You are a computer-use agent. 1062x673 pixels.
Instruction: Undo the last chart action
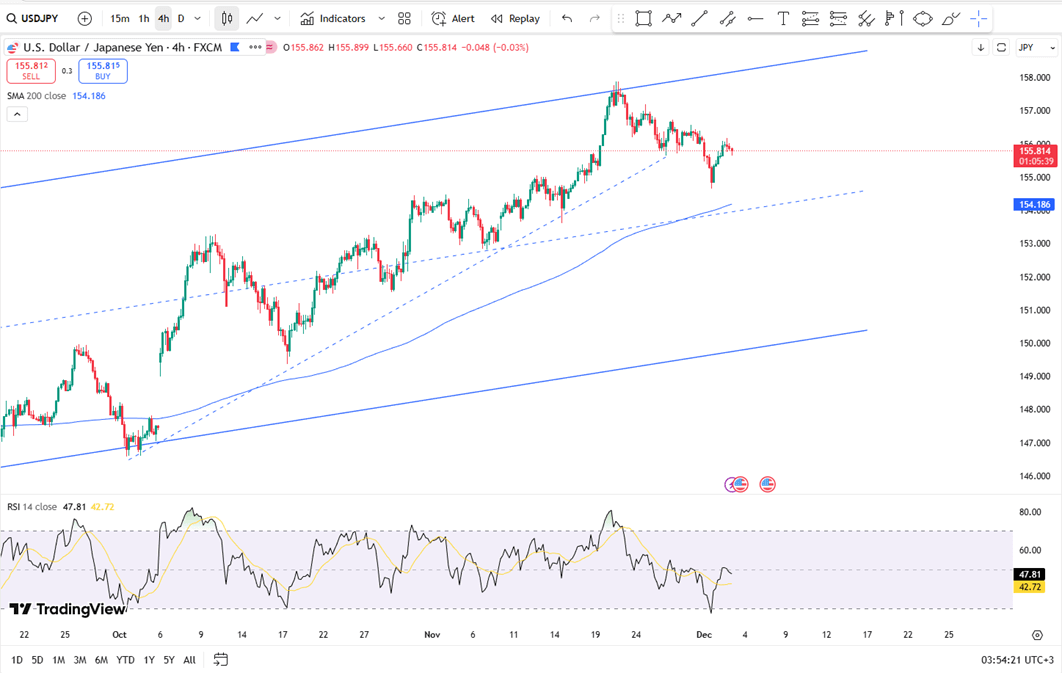[x=567, y=18]
